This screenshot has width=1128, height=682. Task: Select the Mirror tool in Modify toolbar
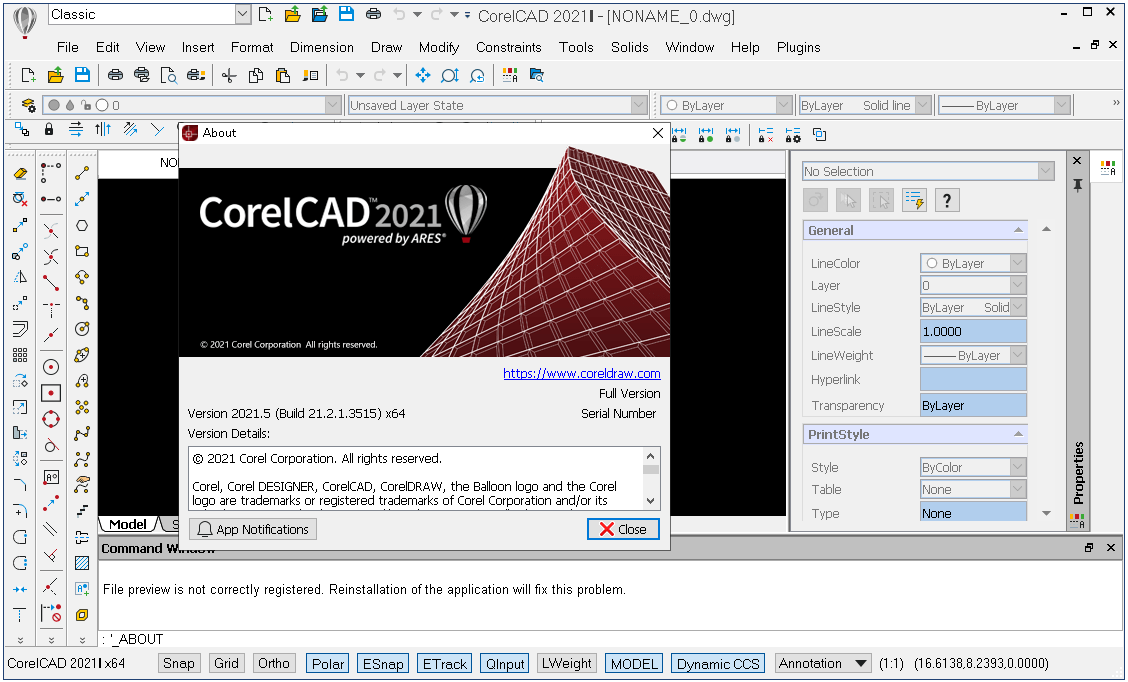point(20,277)
